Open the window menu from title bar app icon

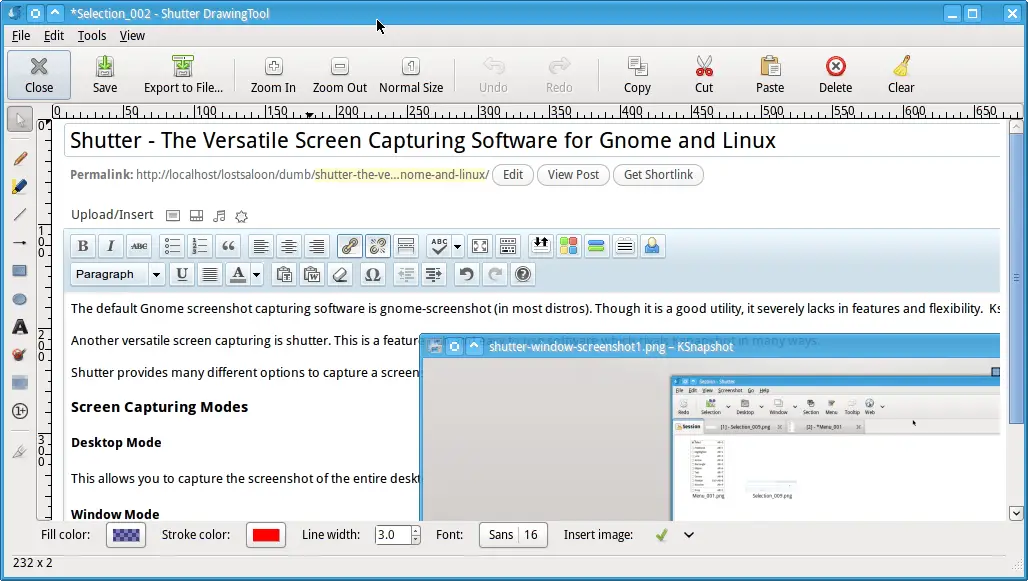14,13
